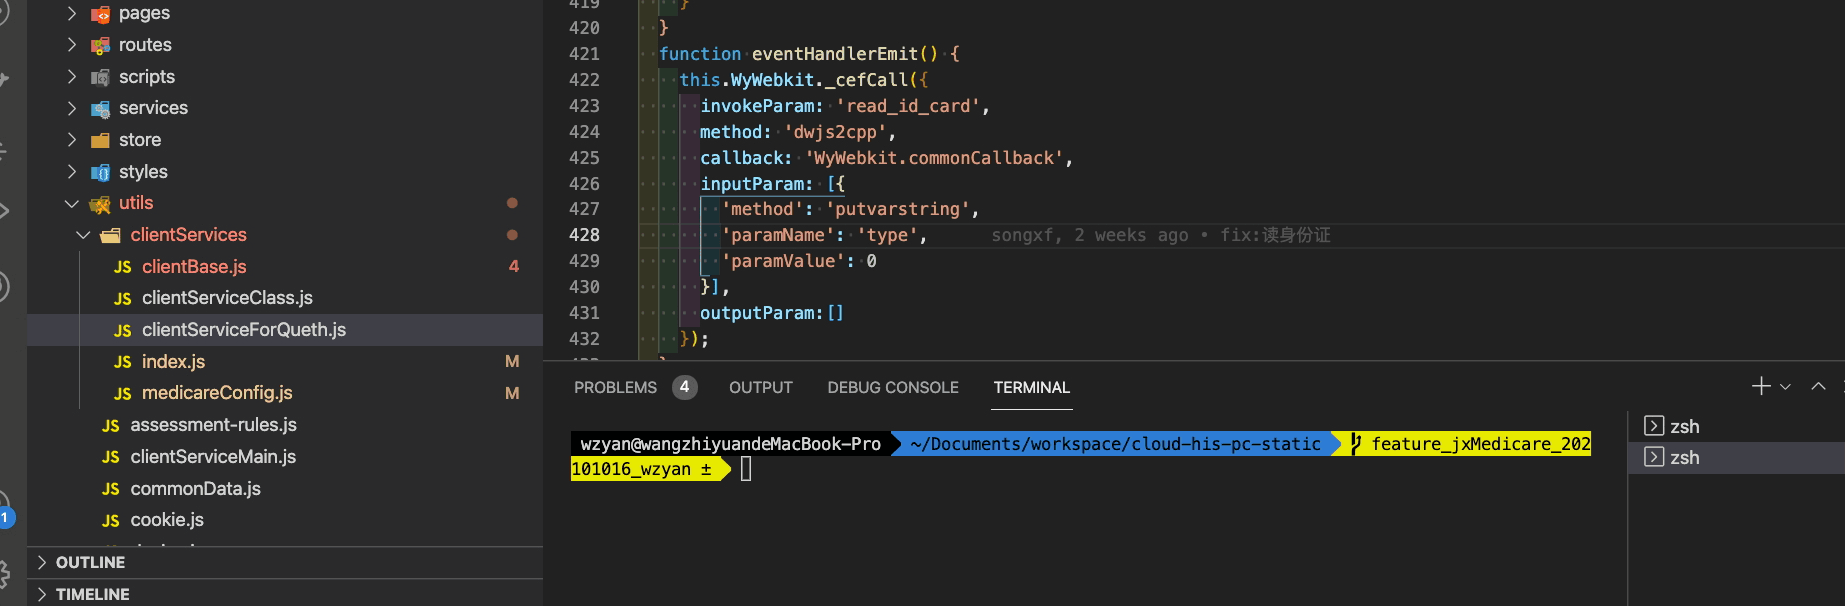The height and width of the screenshot is (606, 1845).
Task: Expand the TIMELINE section
Action: pyautogui.click(x=92, y=594)
